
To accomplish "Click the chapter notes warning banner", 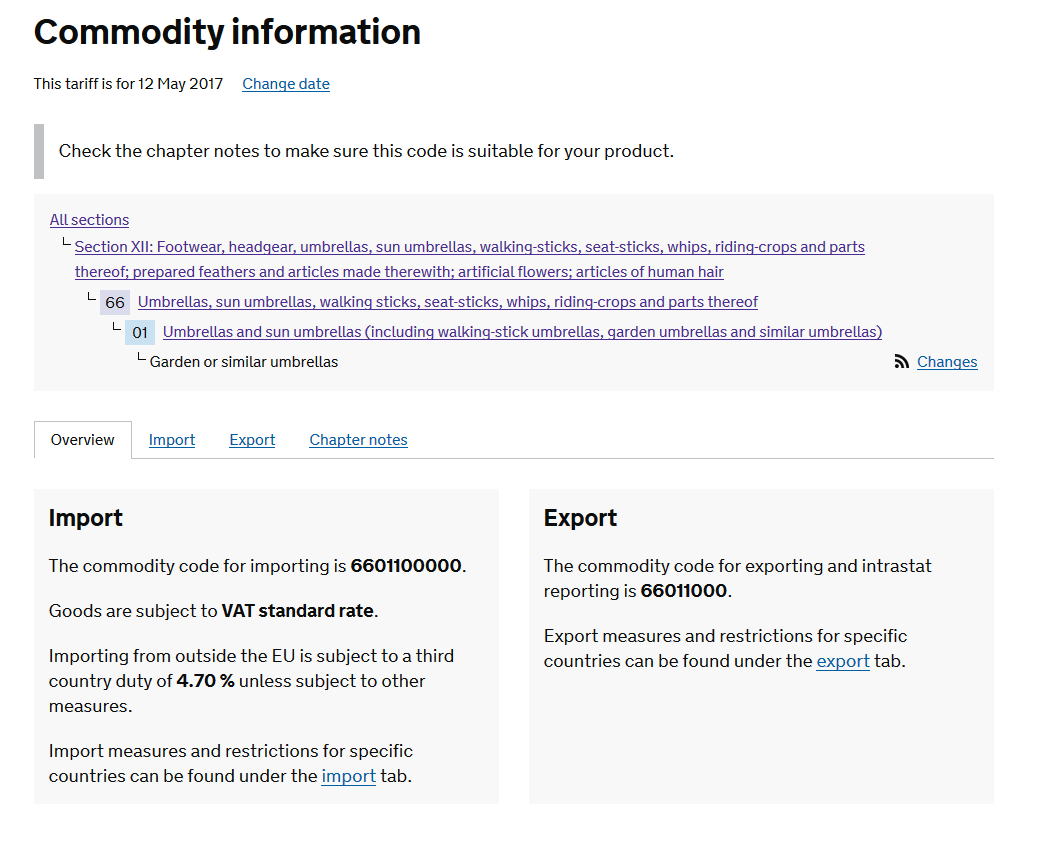I will 364,151.
